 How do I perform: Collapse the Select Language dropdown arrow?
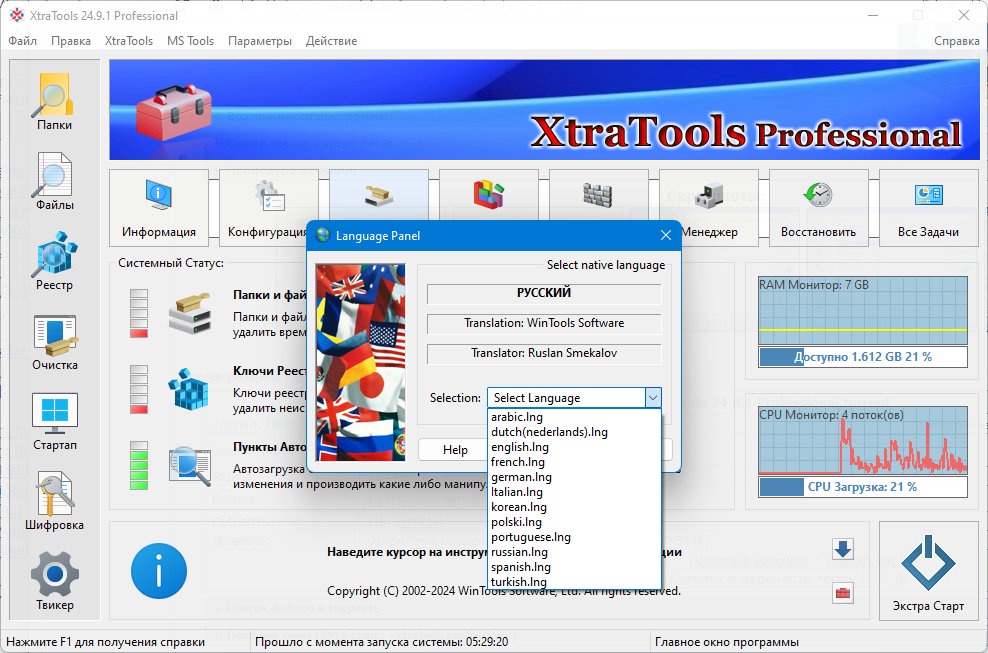[653, 398]
